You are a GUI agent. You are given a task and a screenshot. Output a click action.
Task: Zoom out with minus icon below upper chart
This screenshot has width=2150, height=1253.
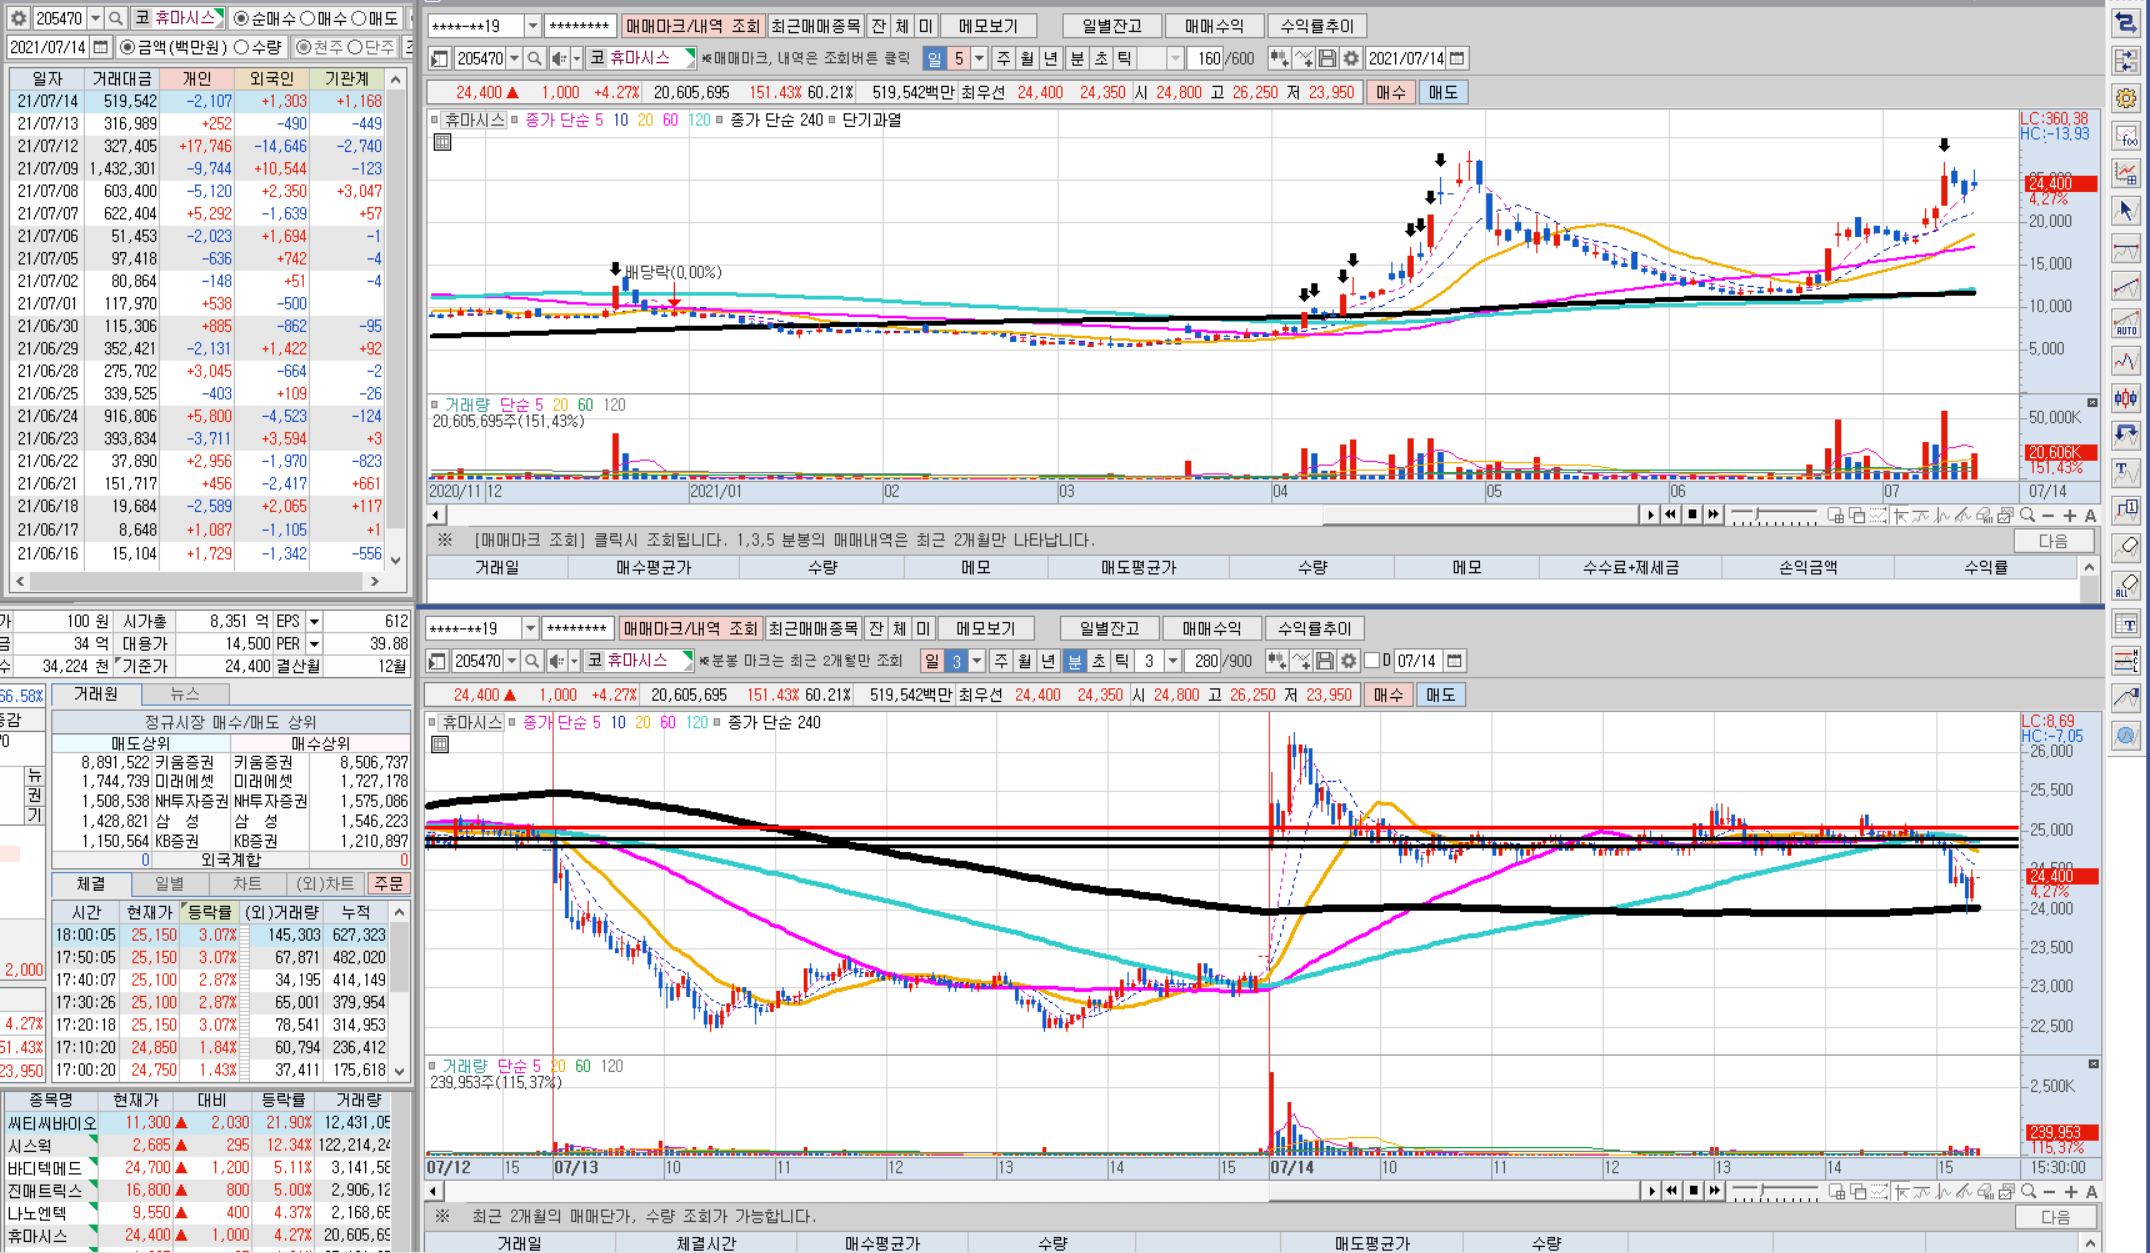(x=2048, y=515)
